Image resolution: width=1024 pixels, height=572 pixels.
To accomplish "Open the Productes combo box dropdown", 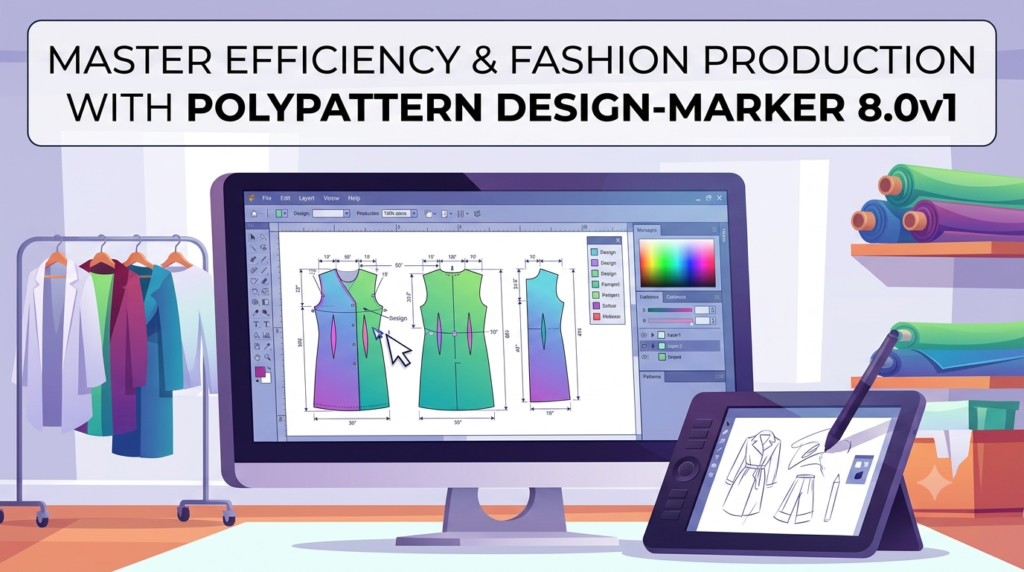I will (414, 214).
